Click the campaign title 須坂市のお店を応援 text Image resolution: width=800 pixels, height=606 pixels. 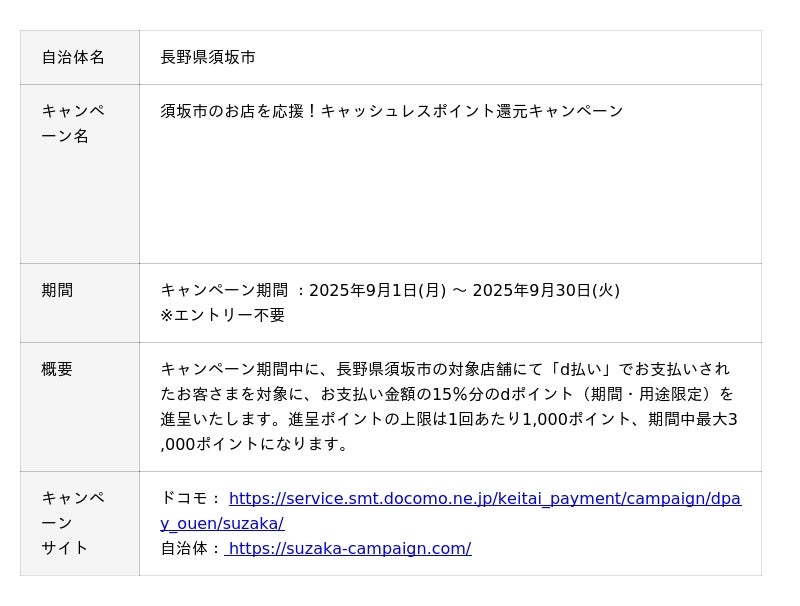pos(232,111)
